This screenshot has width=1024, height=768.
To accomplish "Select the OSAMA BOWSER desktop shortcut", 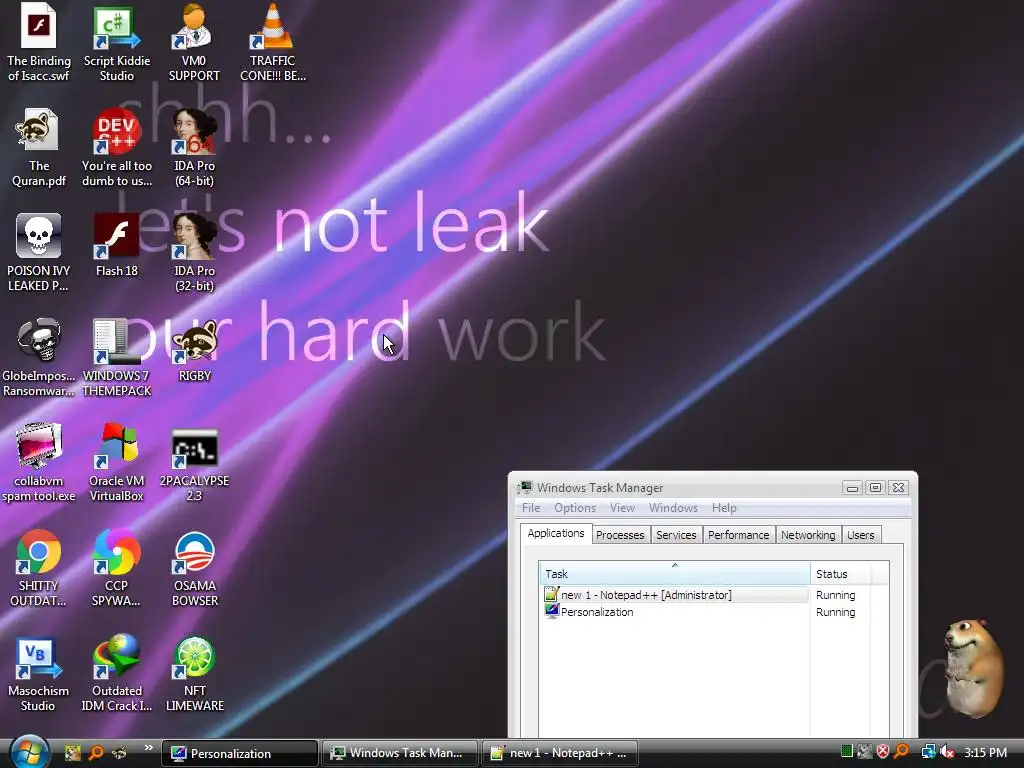I will pyautogui.click(x=194, y=568).
